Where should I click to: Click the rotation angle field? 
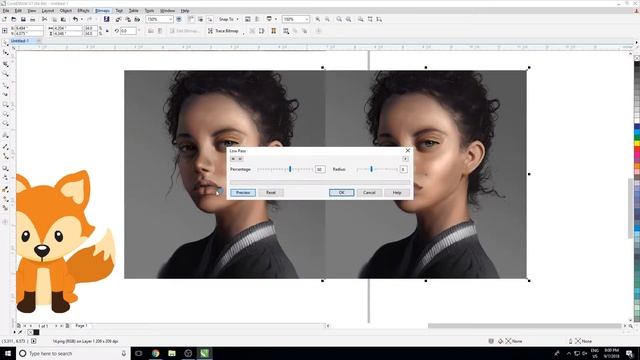128,31
